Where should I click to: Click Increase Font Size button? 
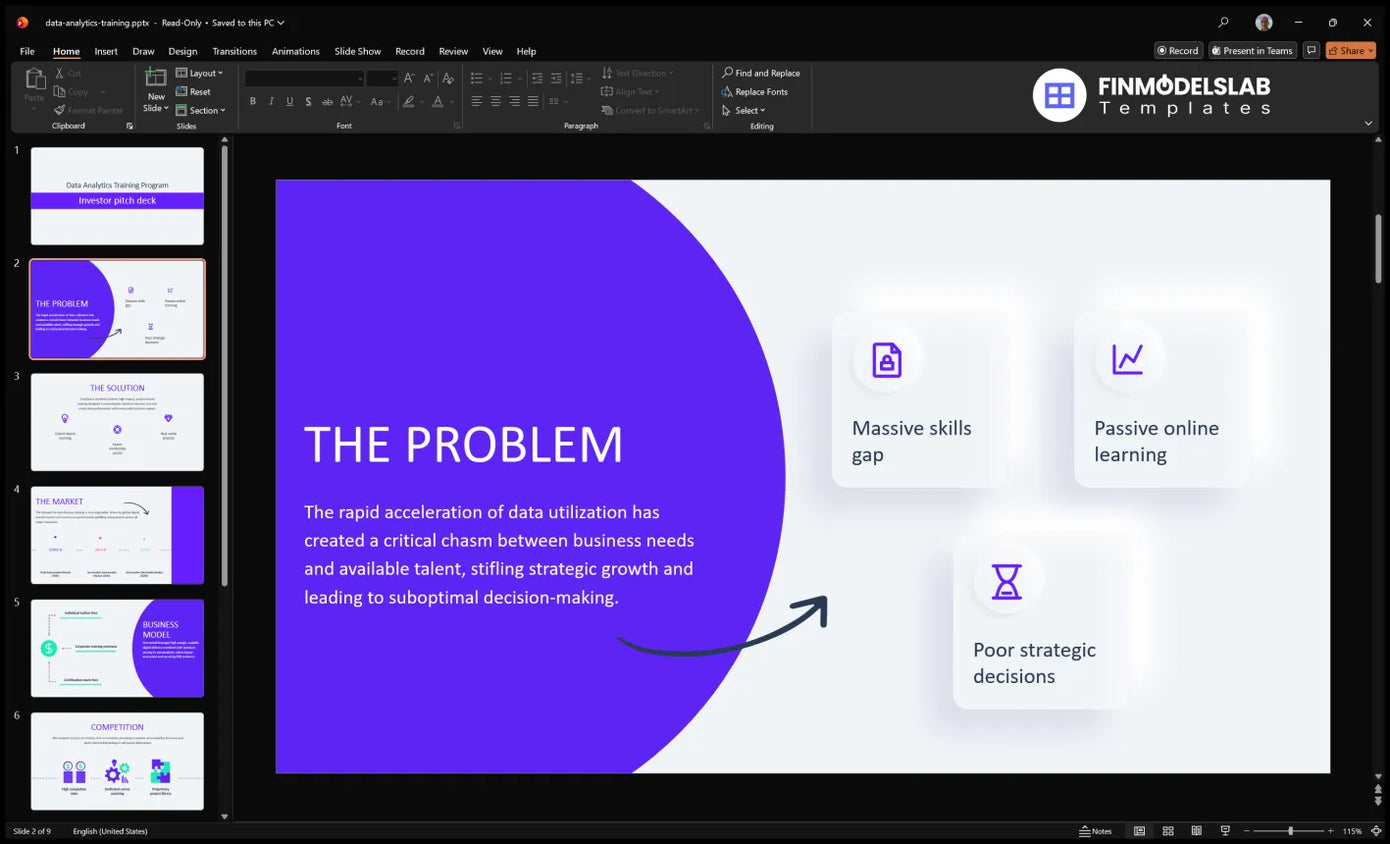409,78
